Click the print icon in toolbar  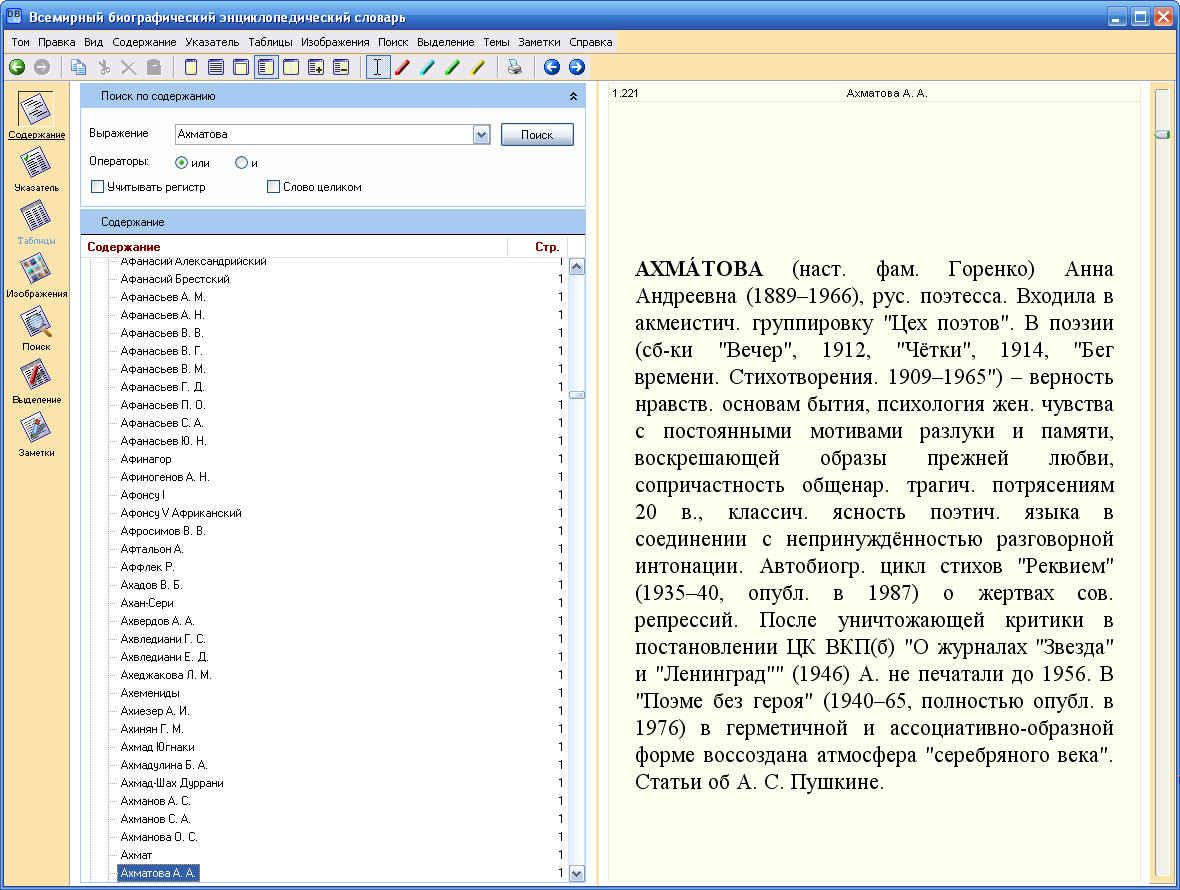coord(514,67)
